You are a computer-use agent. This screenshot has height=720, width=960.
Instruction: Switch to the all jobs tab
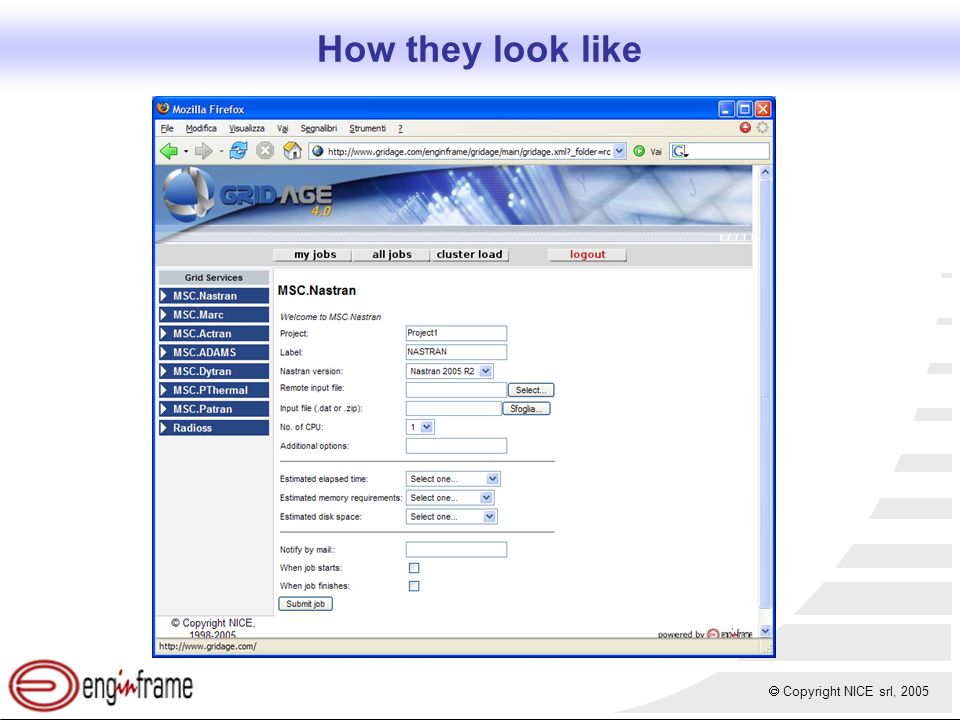pyautogui.click(x=392, y=254)
